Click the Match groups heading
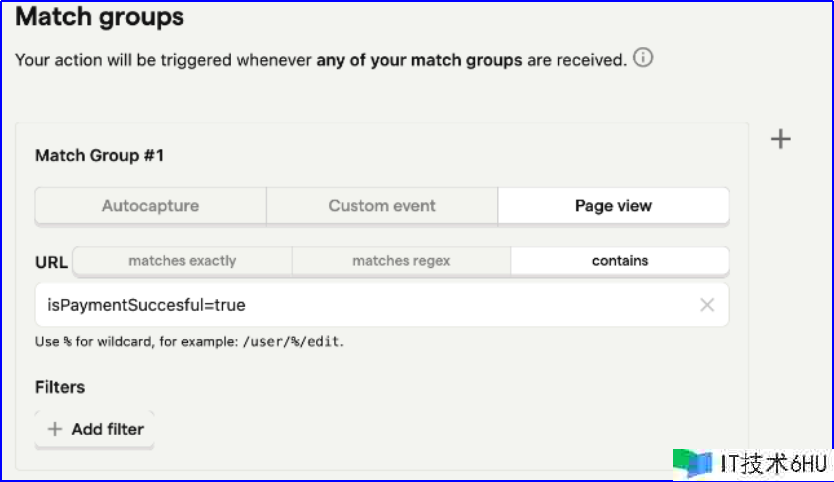The height and width of the screenshot is (482, 834). click(x=99, y=17)
